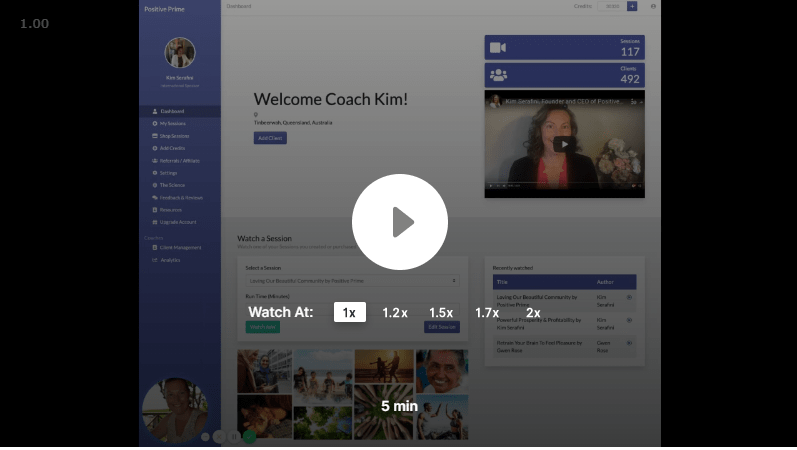
Task: Click watch icon for Powerful Prosperity & Profitability row
Action: pyautogui.click(x=629, y=320)
